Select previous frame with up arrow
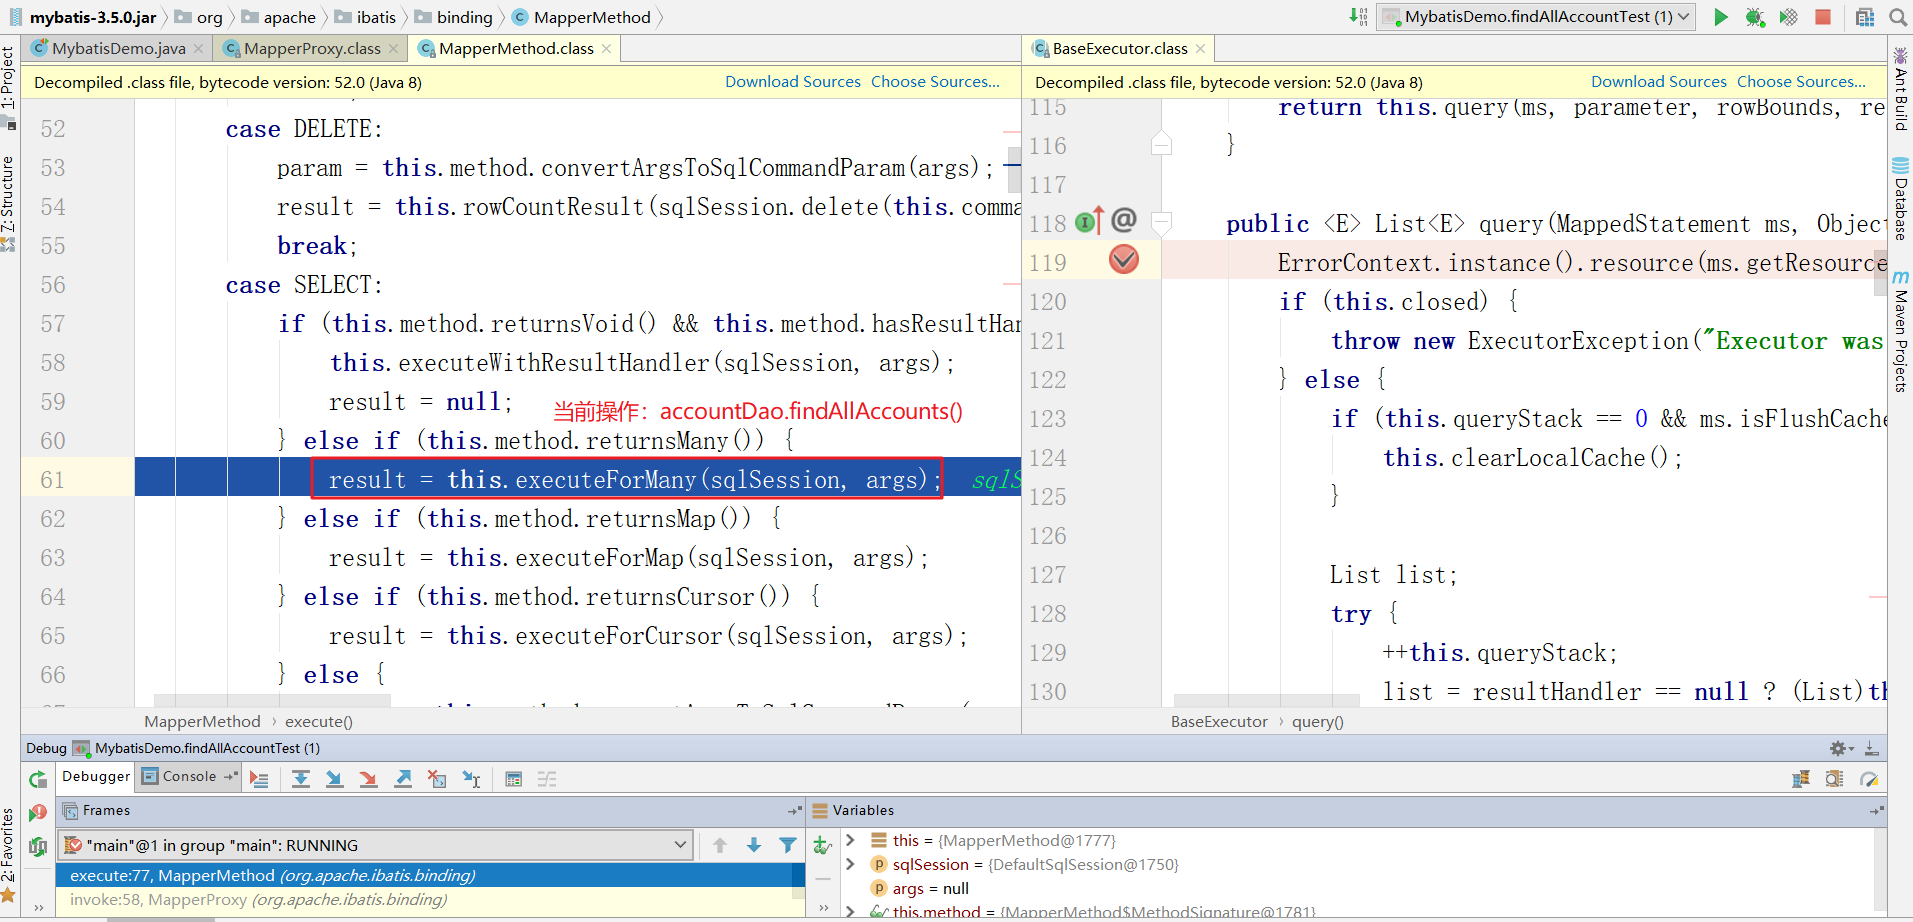 [x=720, y=846]
